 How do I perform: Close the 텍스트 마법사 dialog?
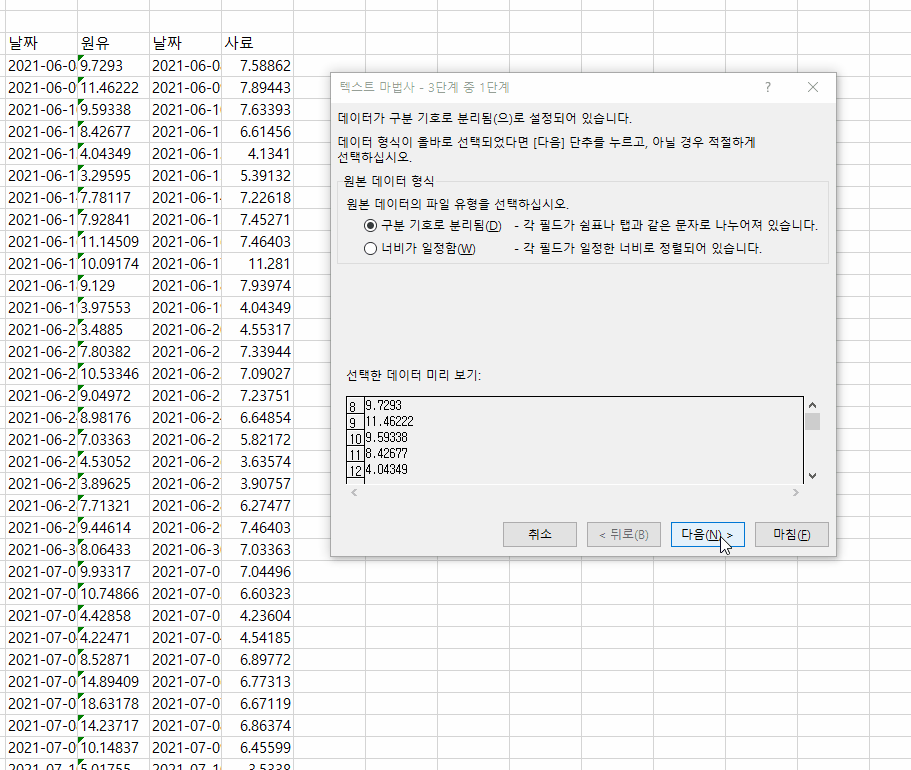point(813,87)
